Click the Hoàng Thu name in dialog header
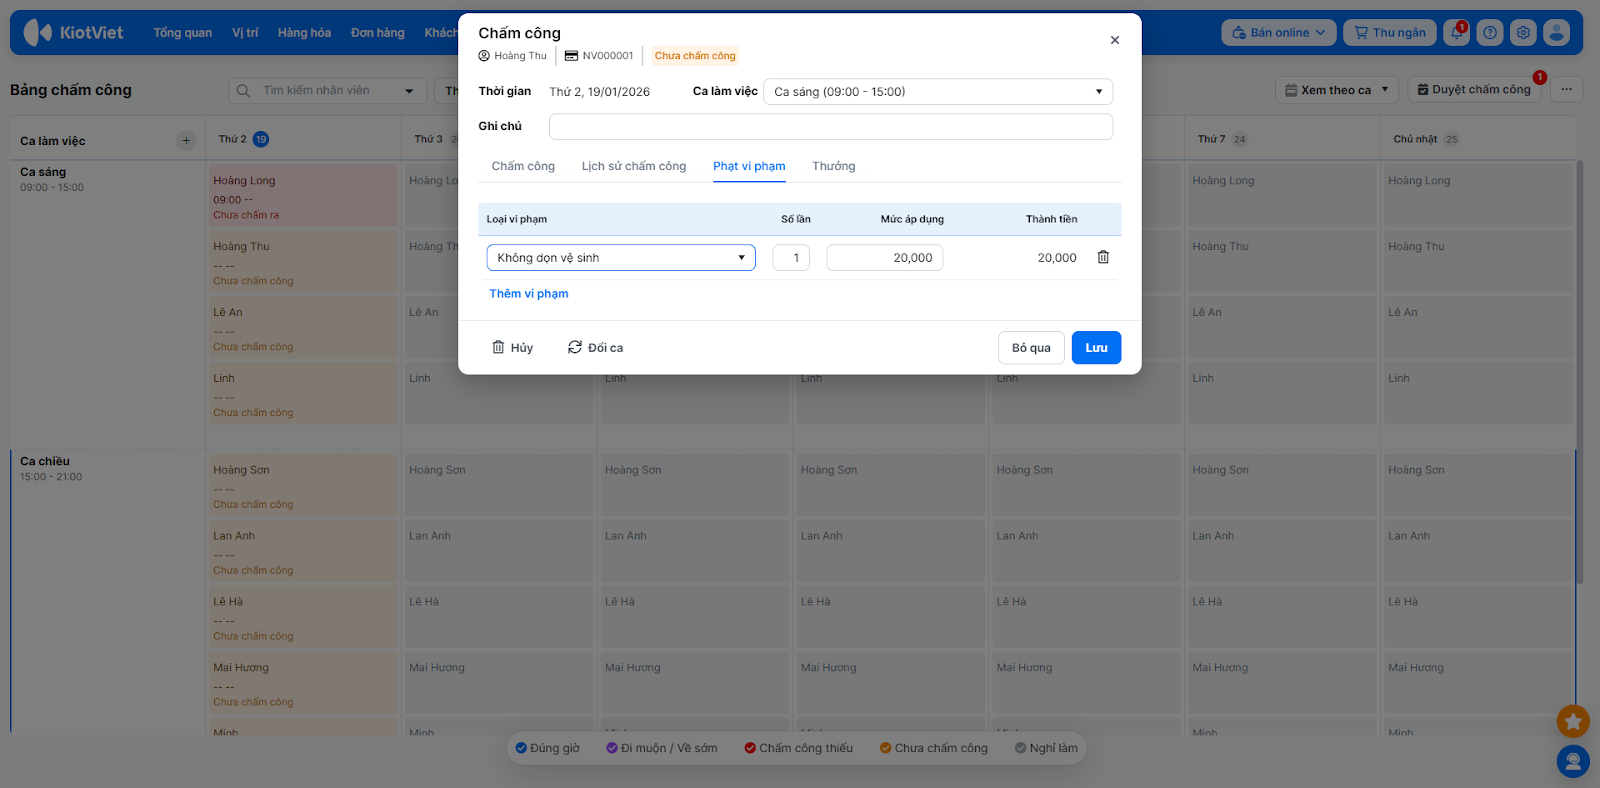This screenshot has height=788, width=1600. 520,56
